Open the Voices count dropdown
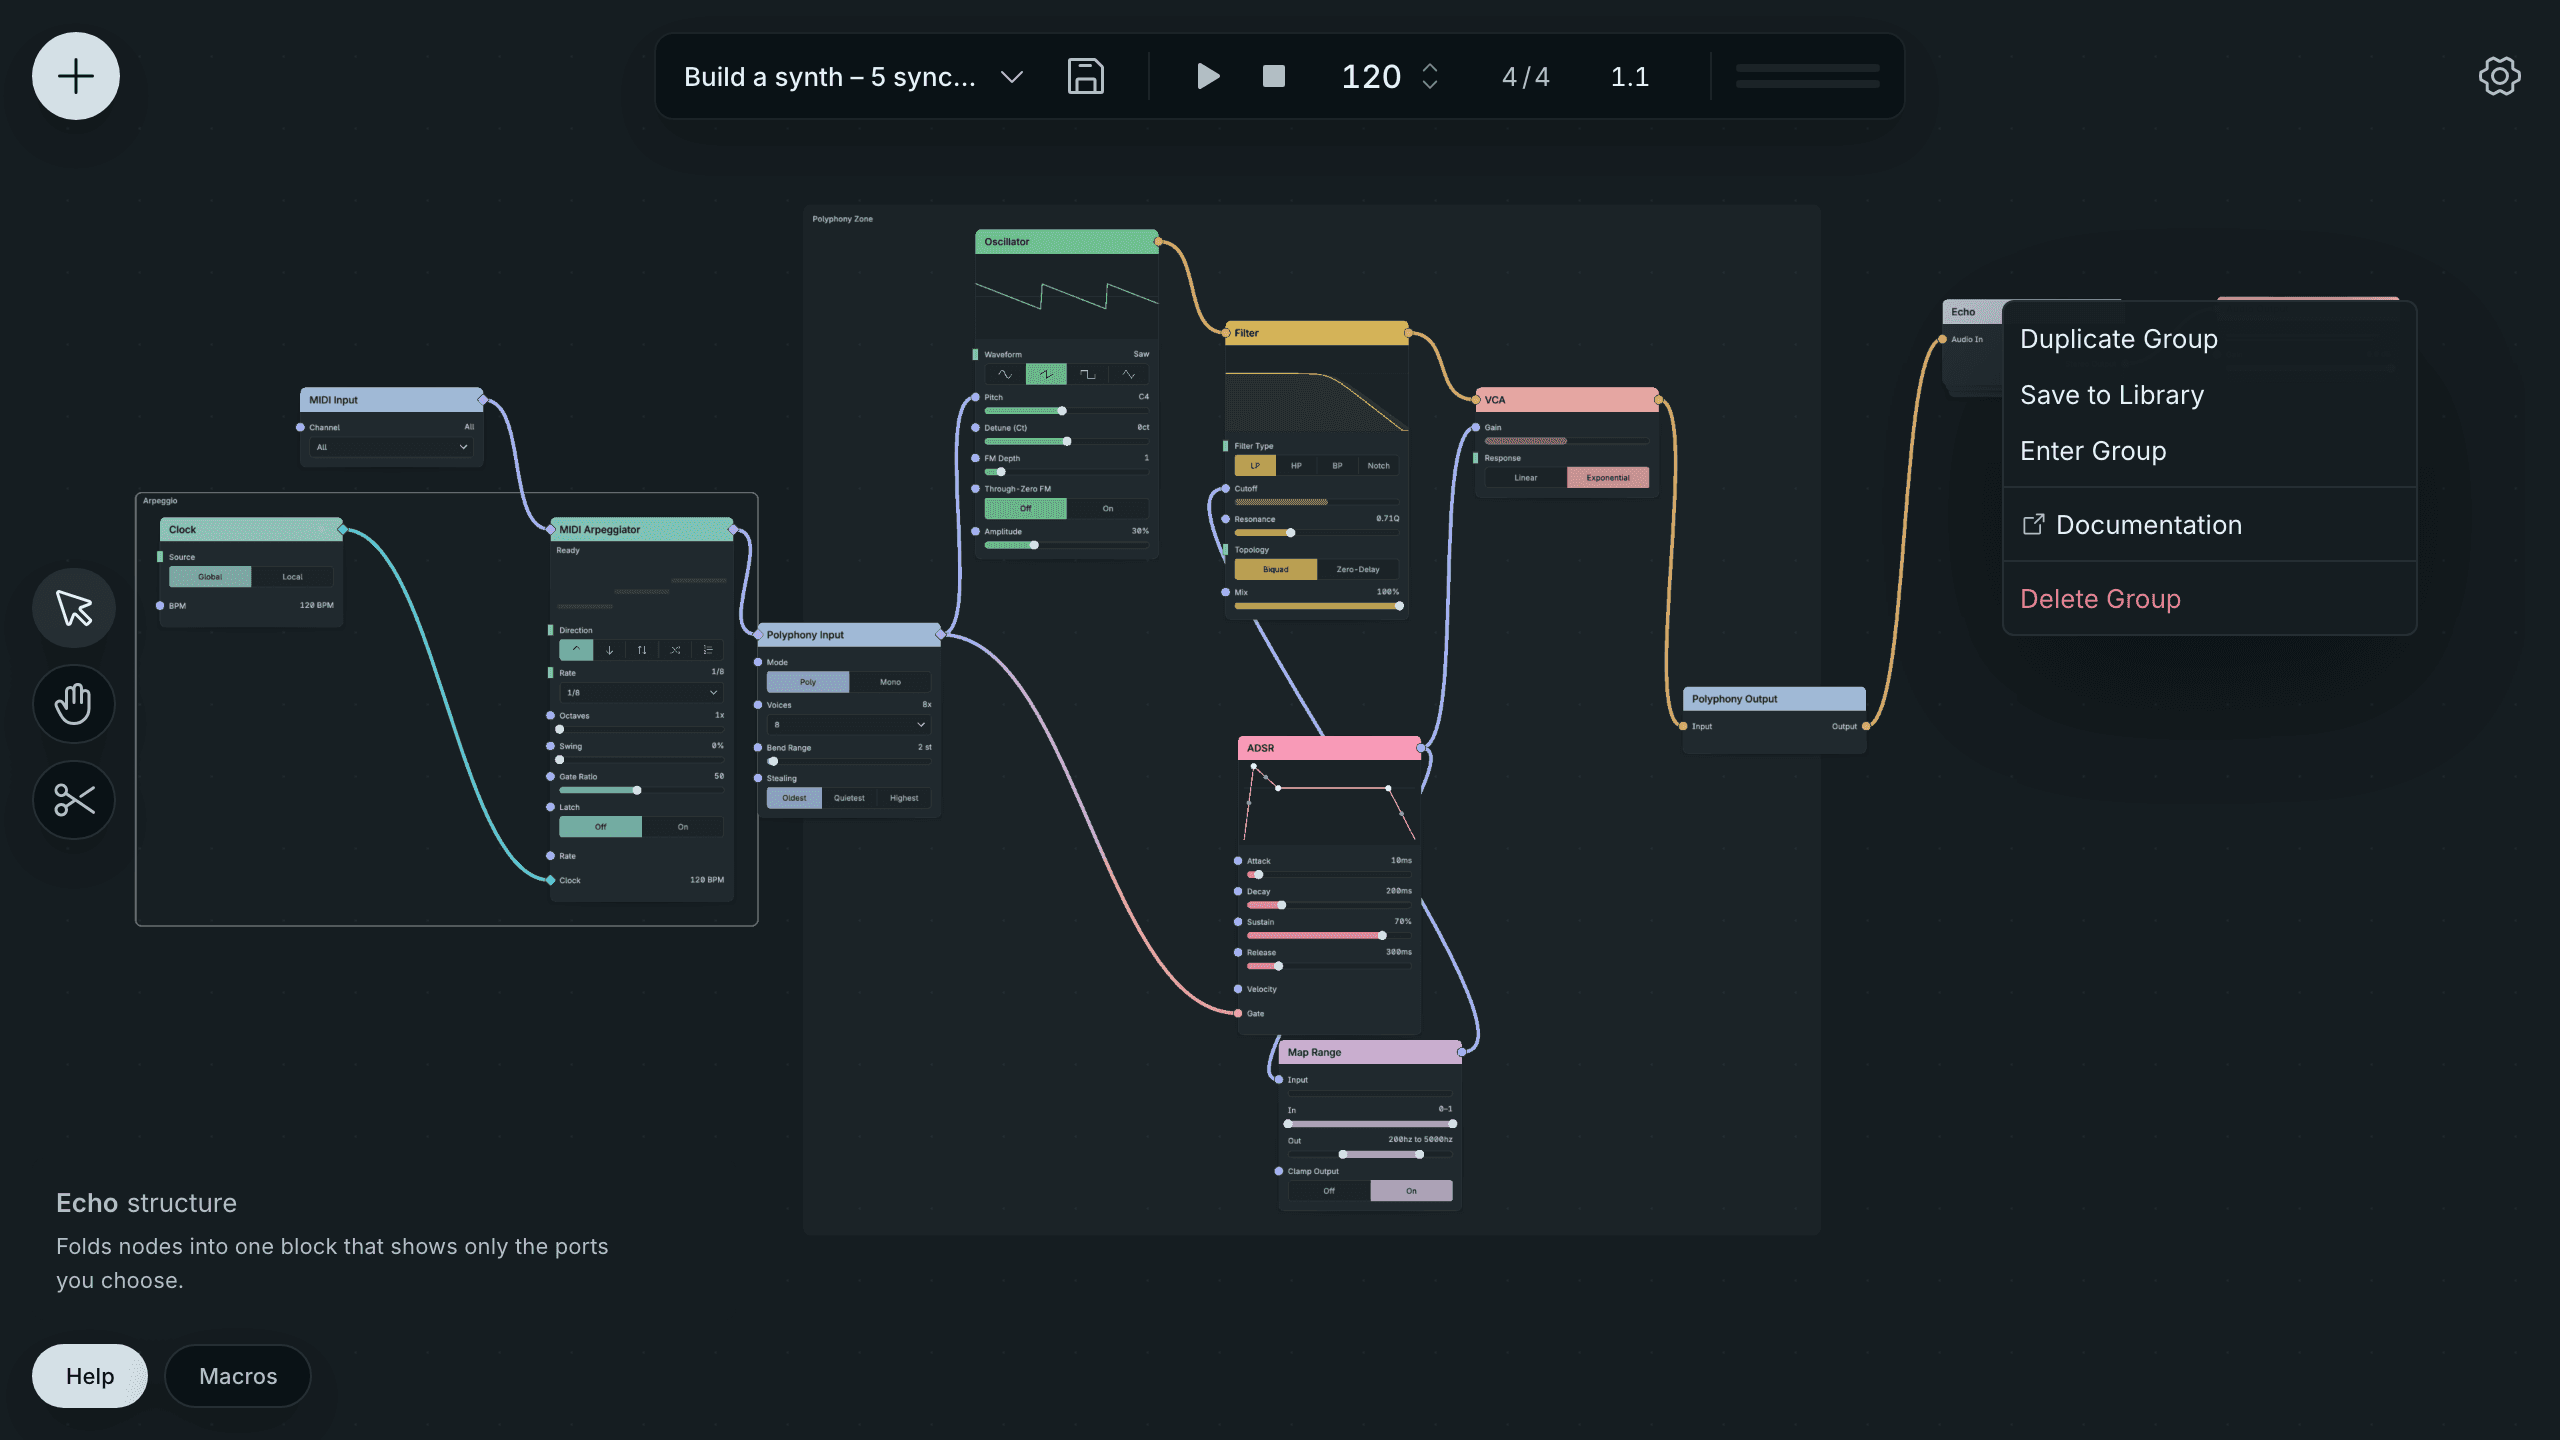Screen dimensions: 2560x1440 pos(849,725)
